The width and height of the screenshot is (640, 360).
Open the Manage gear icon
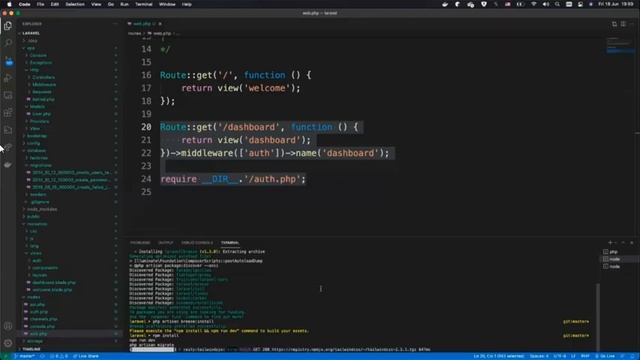pos(8,343)
